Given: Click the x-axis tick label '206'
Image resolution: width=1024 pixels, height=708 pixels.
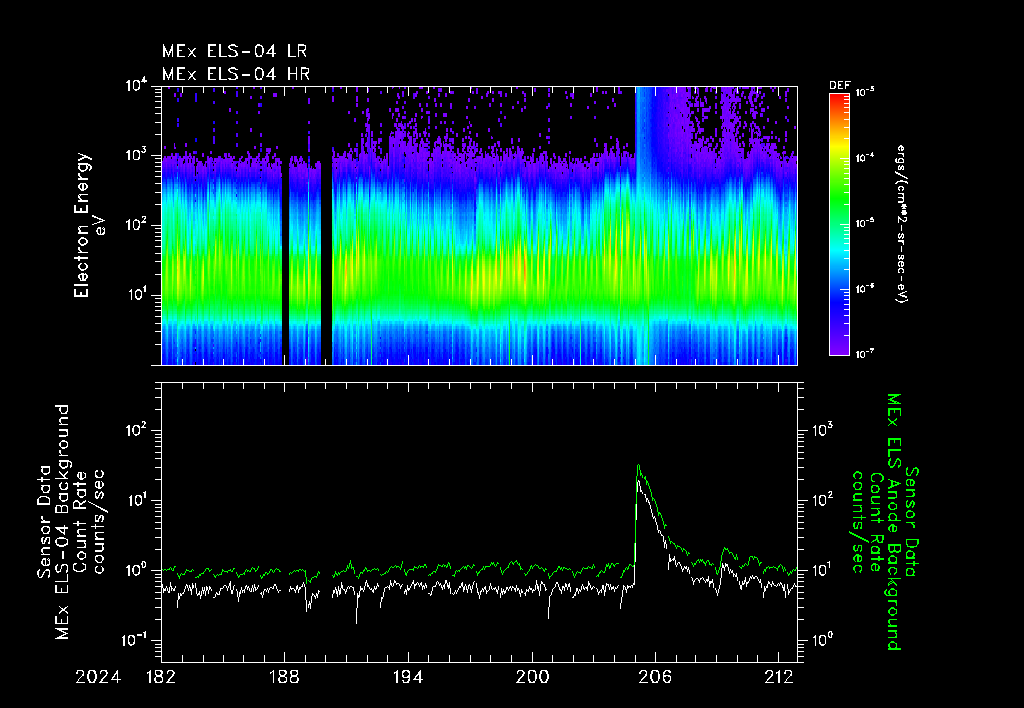Looking at the screenshot, I should tap(655, 677).
